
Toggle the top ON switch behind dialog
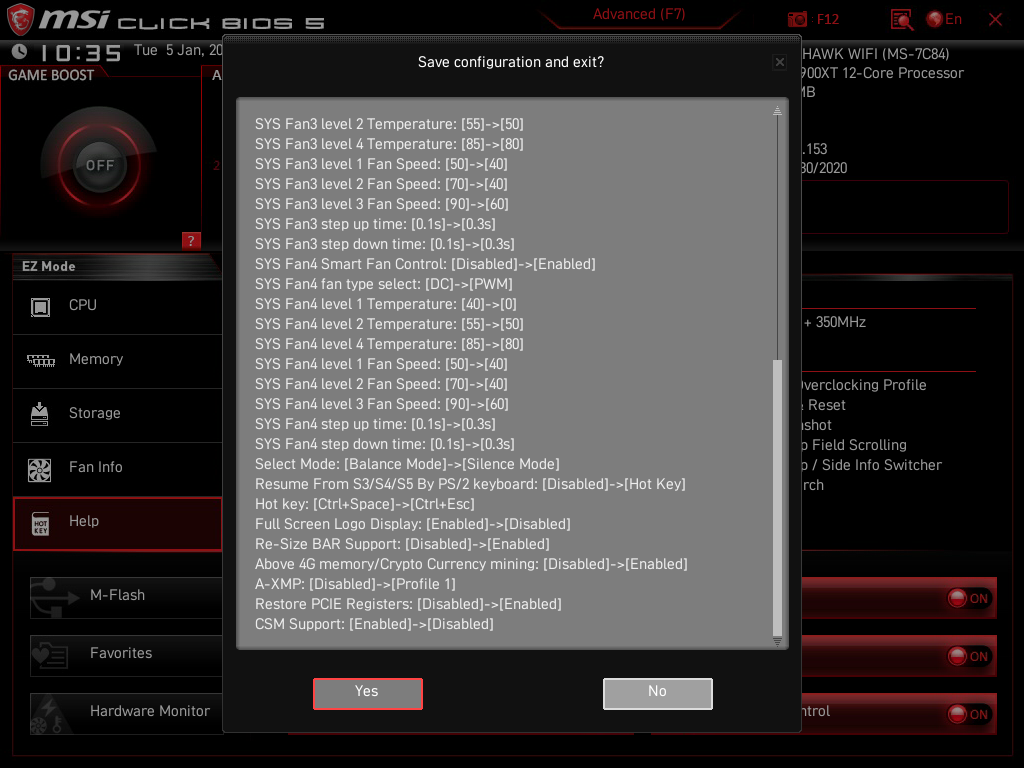pos(970,598)
